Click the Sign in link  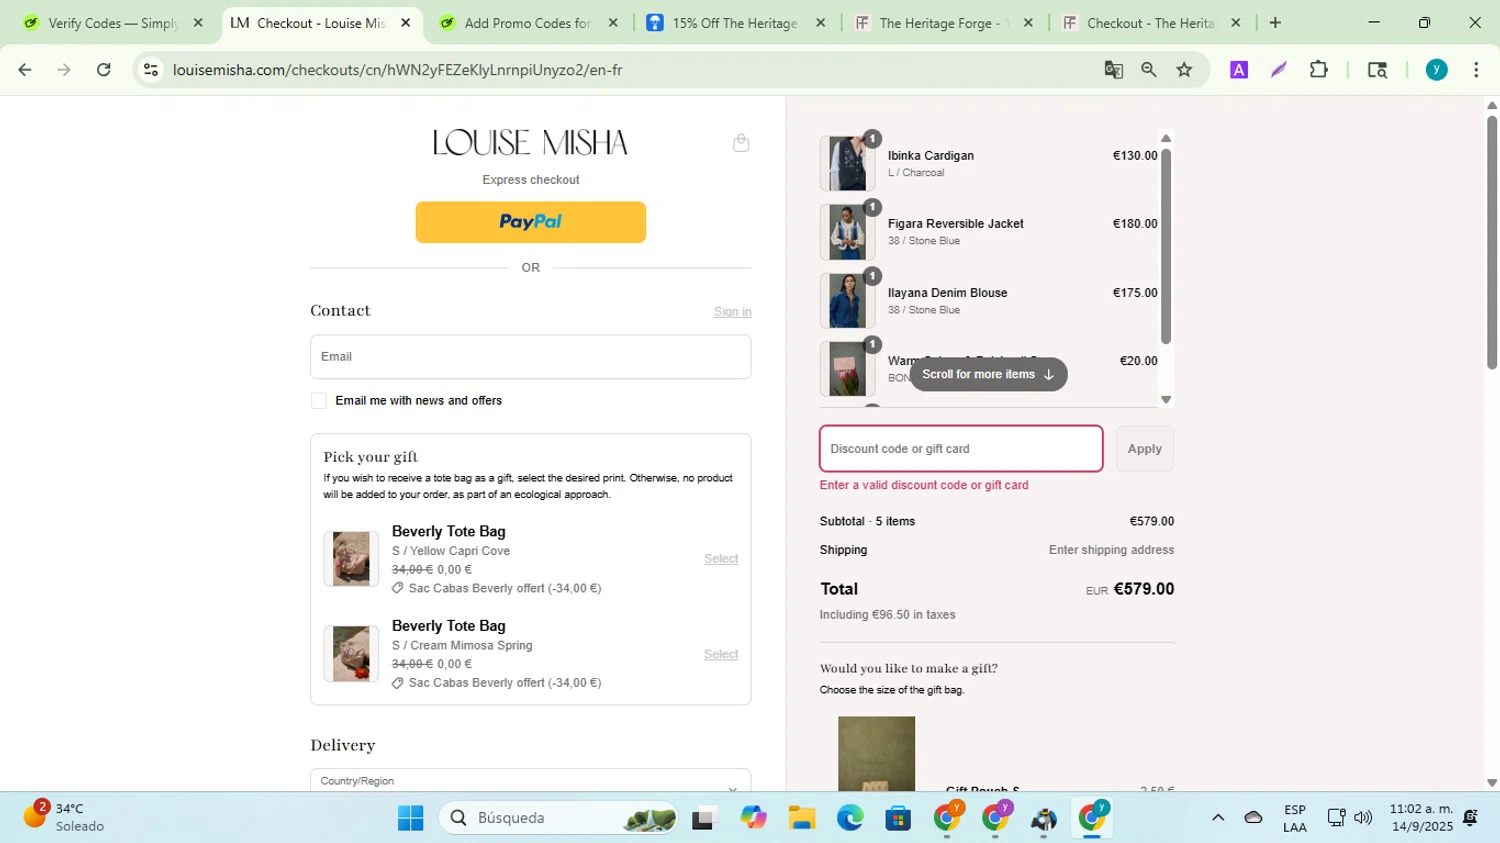[732, 312]
